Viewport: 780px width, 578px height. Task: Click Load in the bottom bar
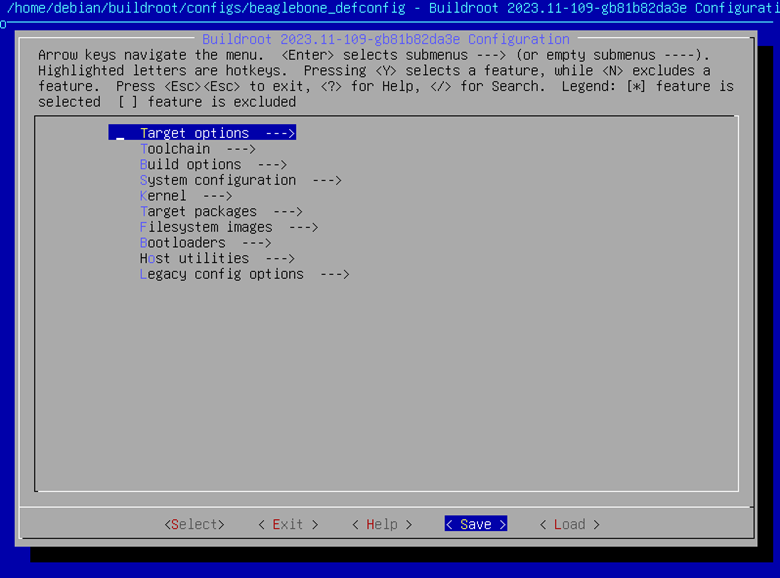tap(569, 524)
